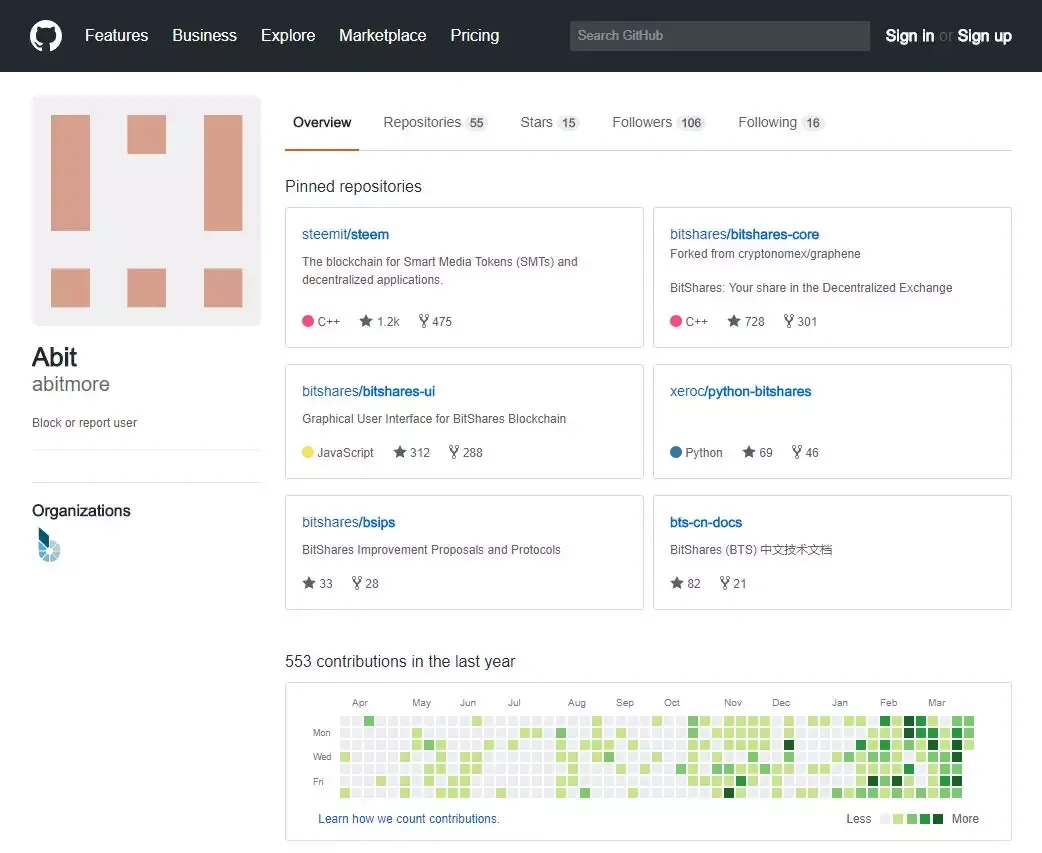Open the Features menu item
Viewport: 1042px width, 853px height.
pos(116,36)
